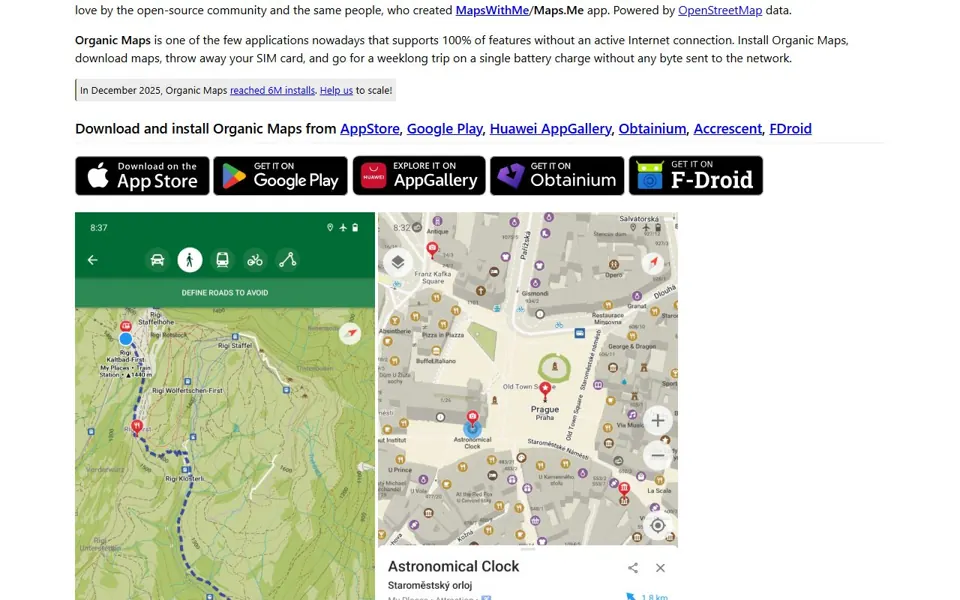Open the OpenStreetMap link
Image resolution: width=960 pixels, height=600 pixels.
pyautogui.click(x=719, y=10)
